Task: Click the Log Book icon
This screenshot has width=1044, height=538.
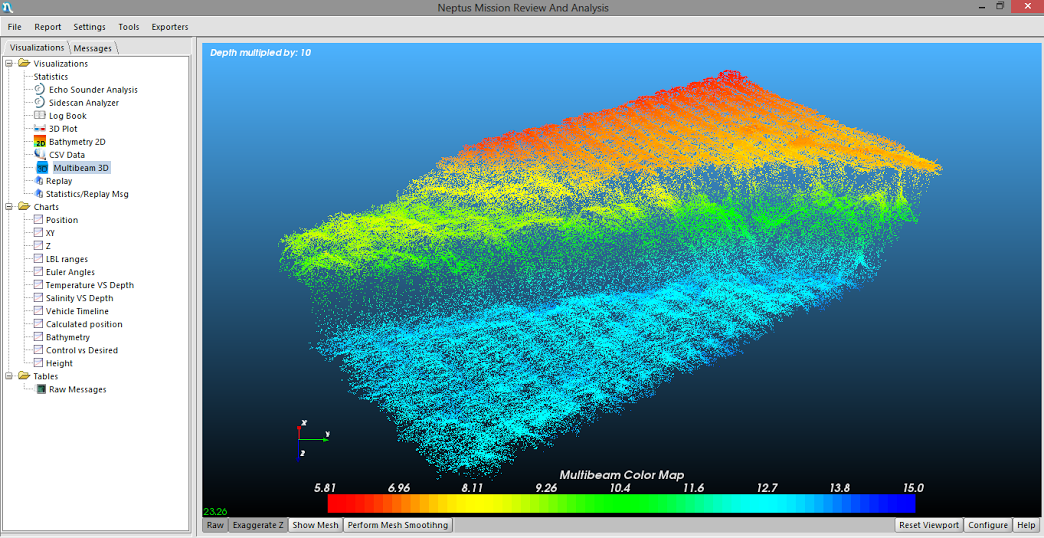Action: tap(39, 116)
